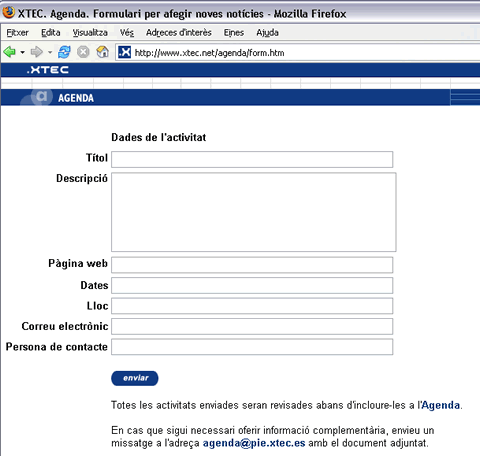Click the Firefox logo in the title bar
The width and height of the screenshot is (480, 456).
pyautogui.click(x=9, y=12)
